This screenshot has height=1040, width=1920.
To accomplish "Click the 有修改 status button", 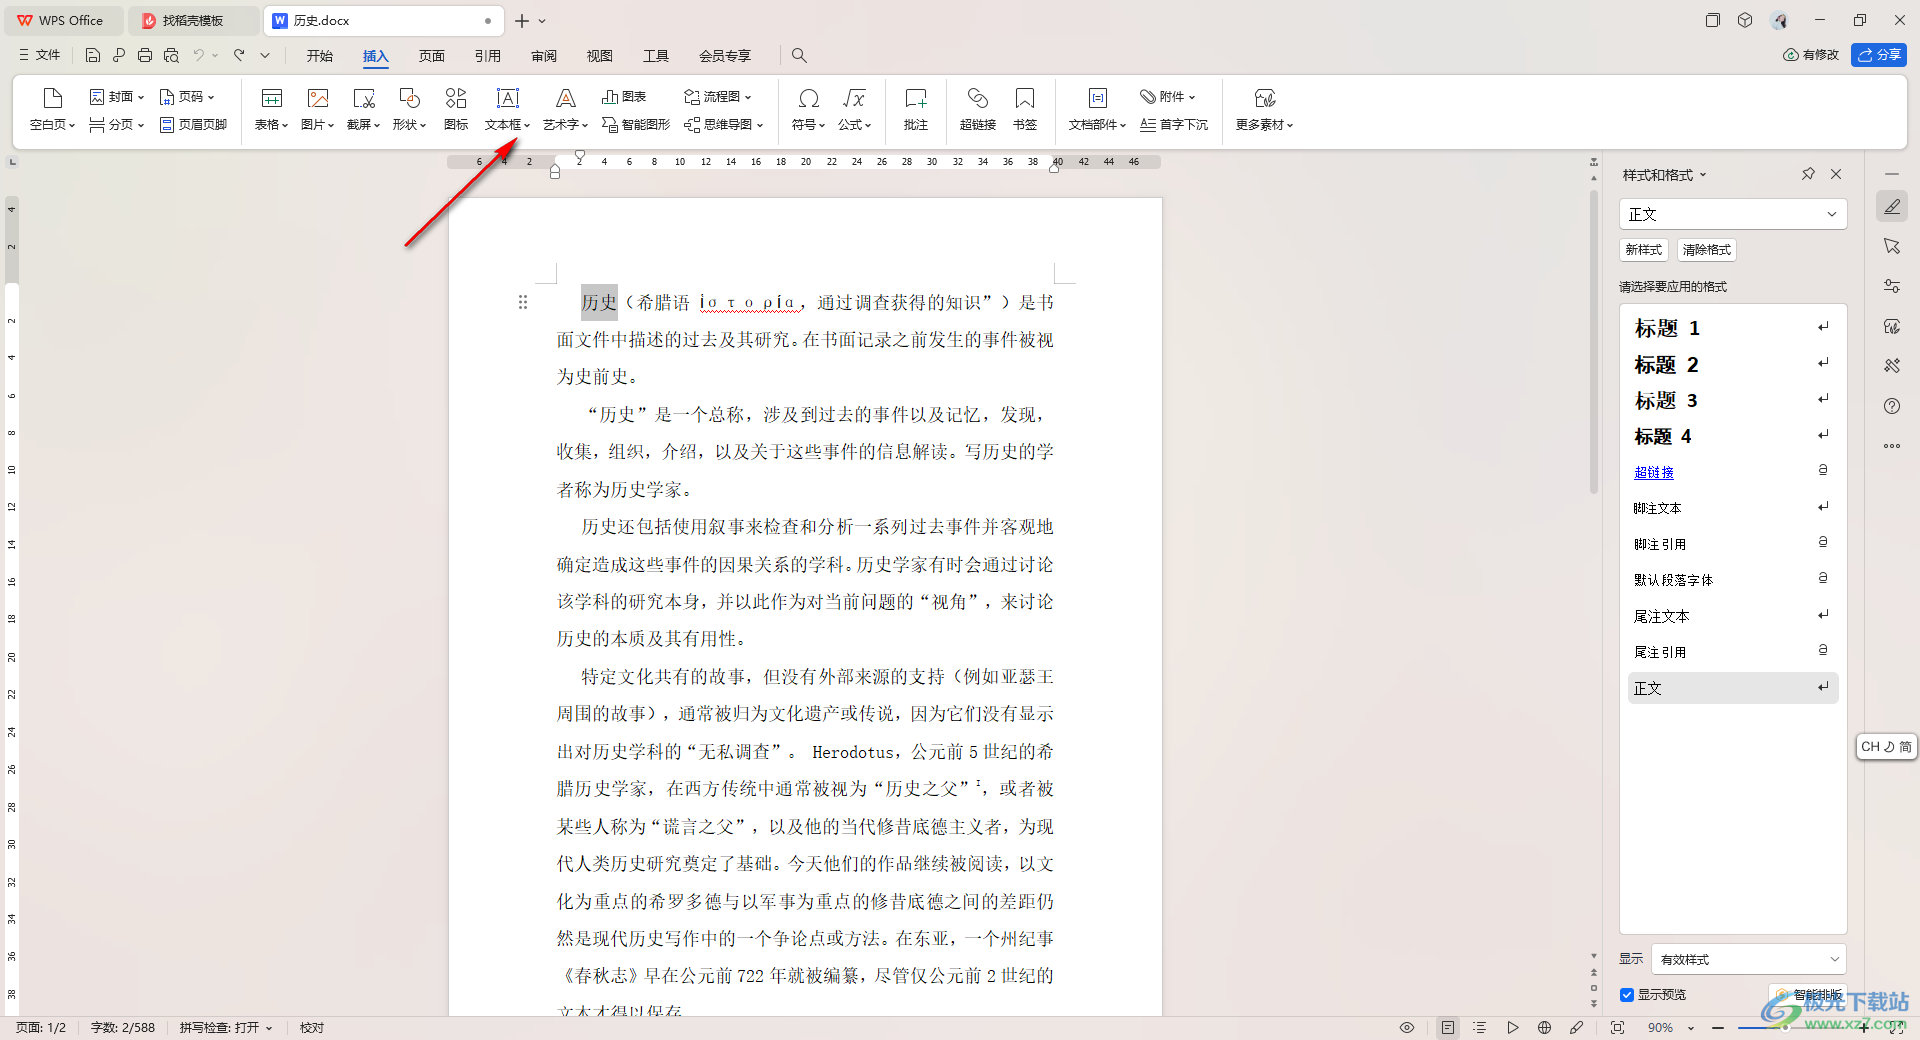I will (1811, 55).
